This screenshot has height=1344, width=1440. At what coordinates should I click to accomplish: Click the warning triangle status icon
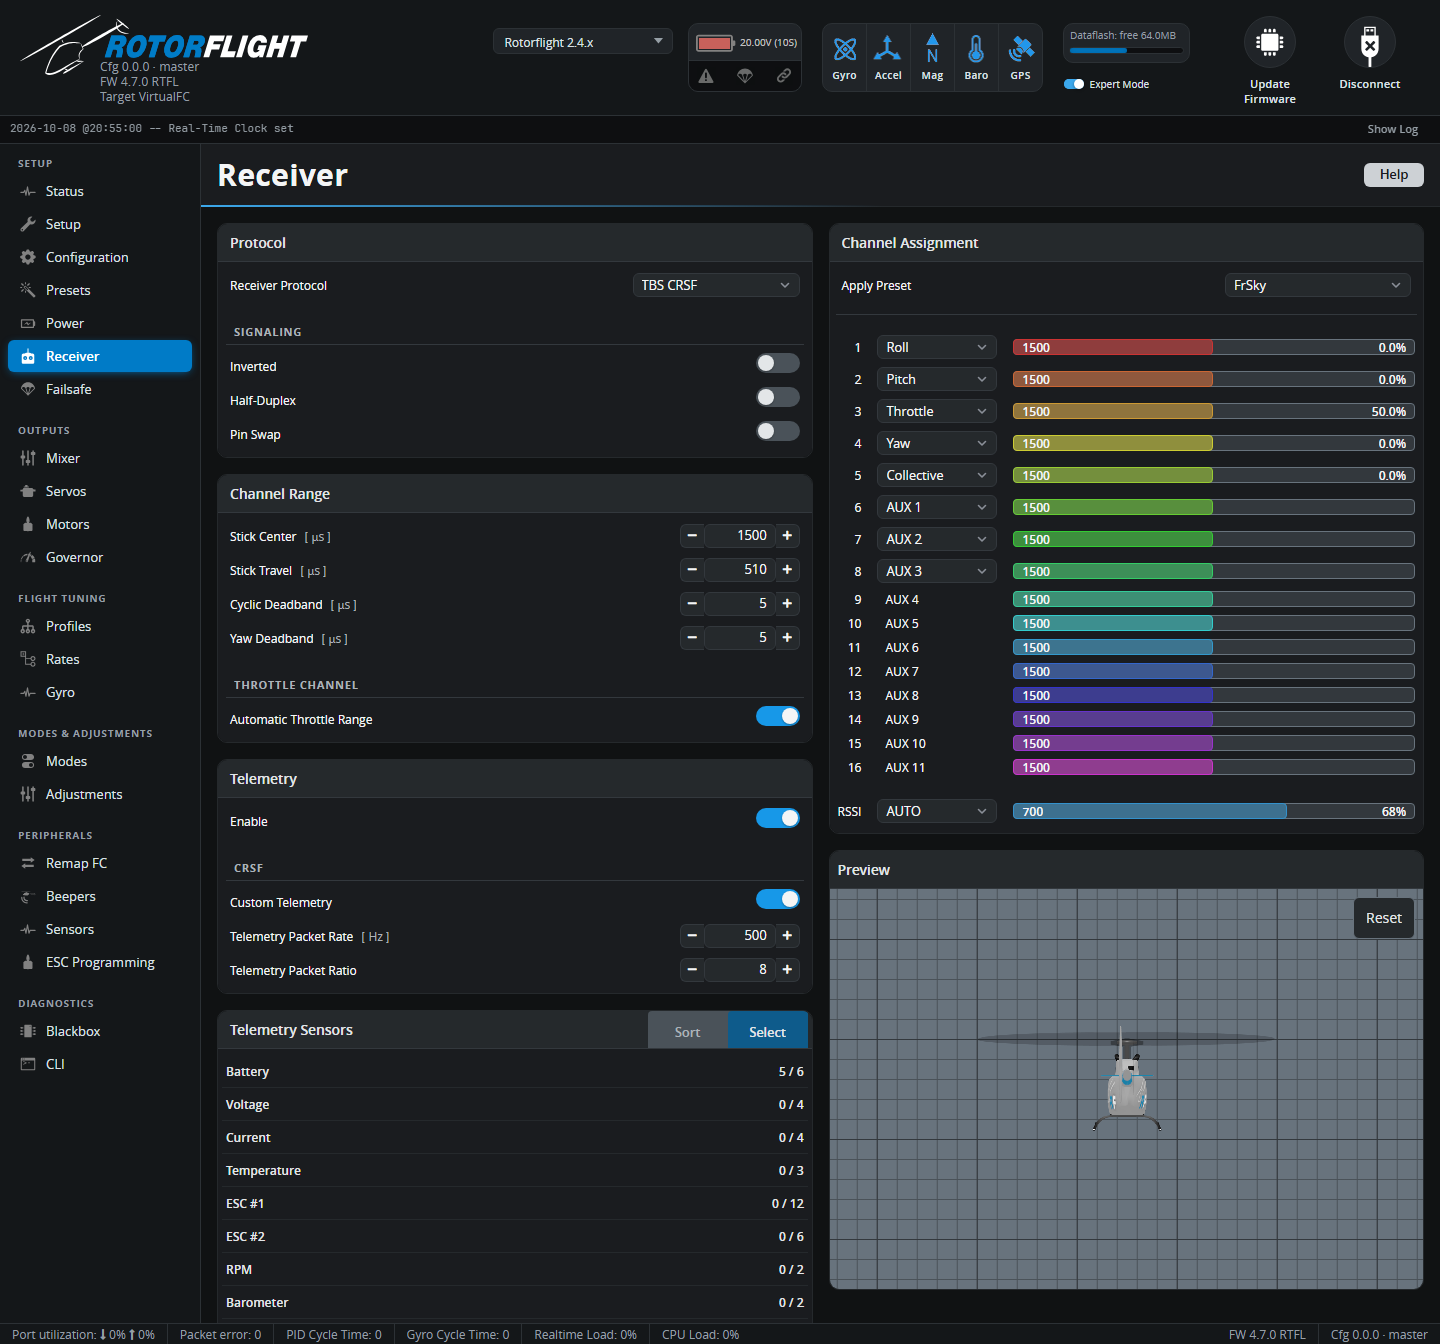tap(706, 76)
